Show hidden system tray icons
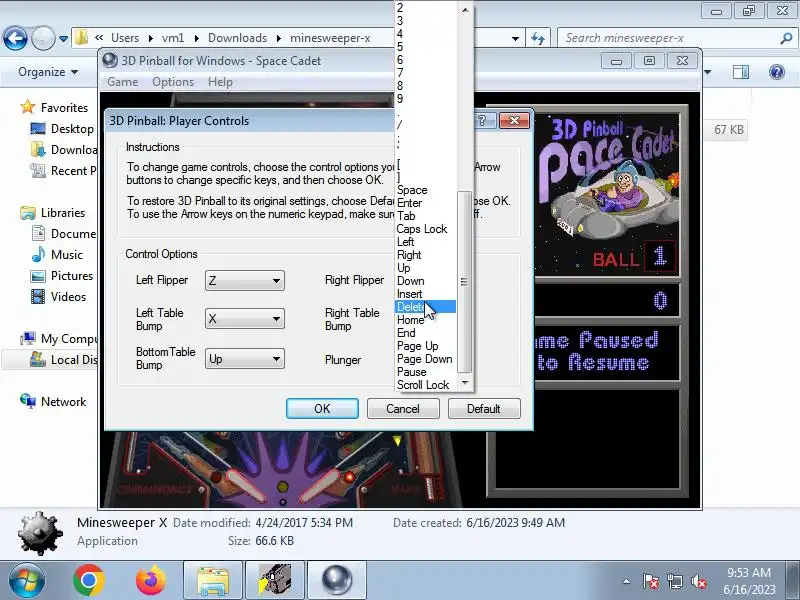Image resolution: width=800 pixels, height=600 pixels. (627, 581)
